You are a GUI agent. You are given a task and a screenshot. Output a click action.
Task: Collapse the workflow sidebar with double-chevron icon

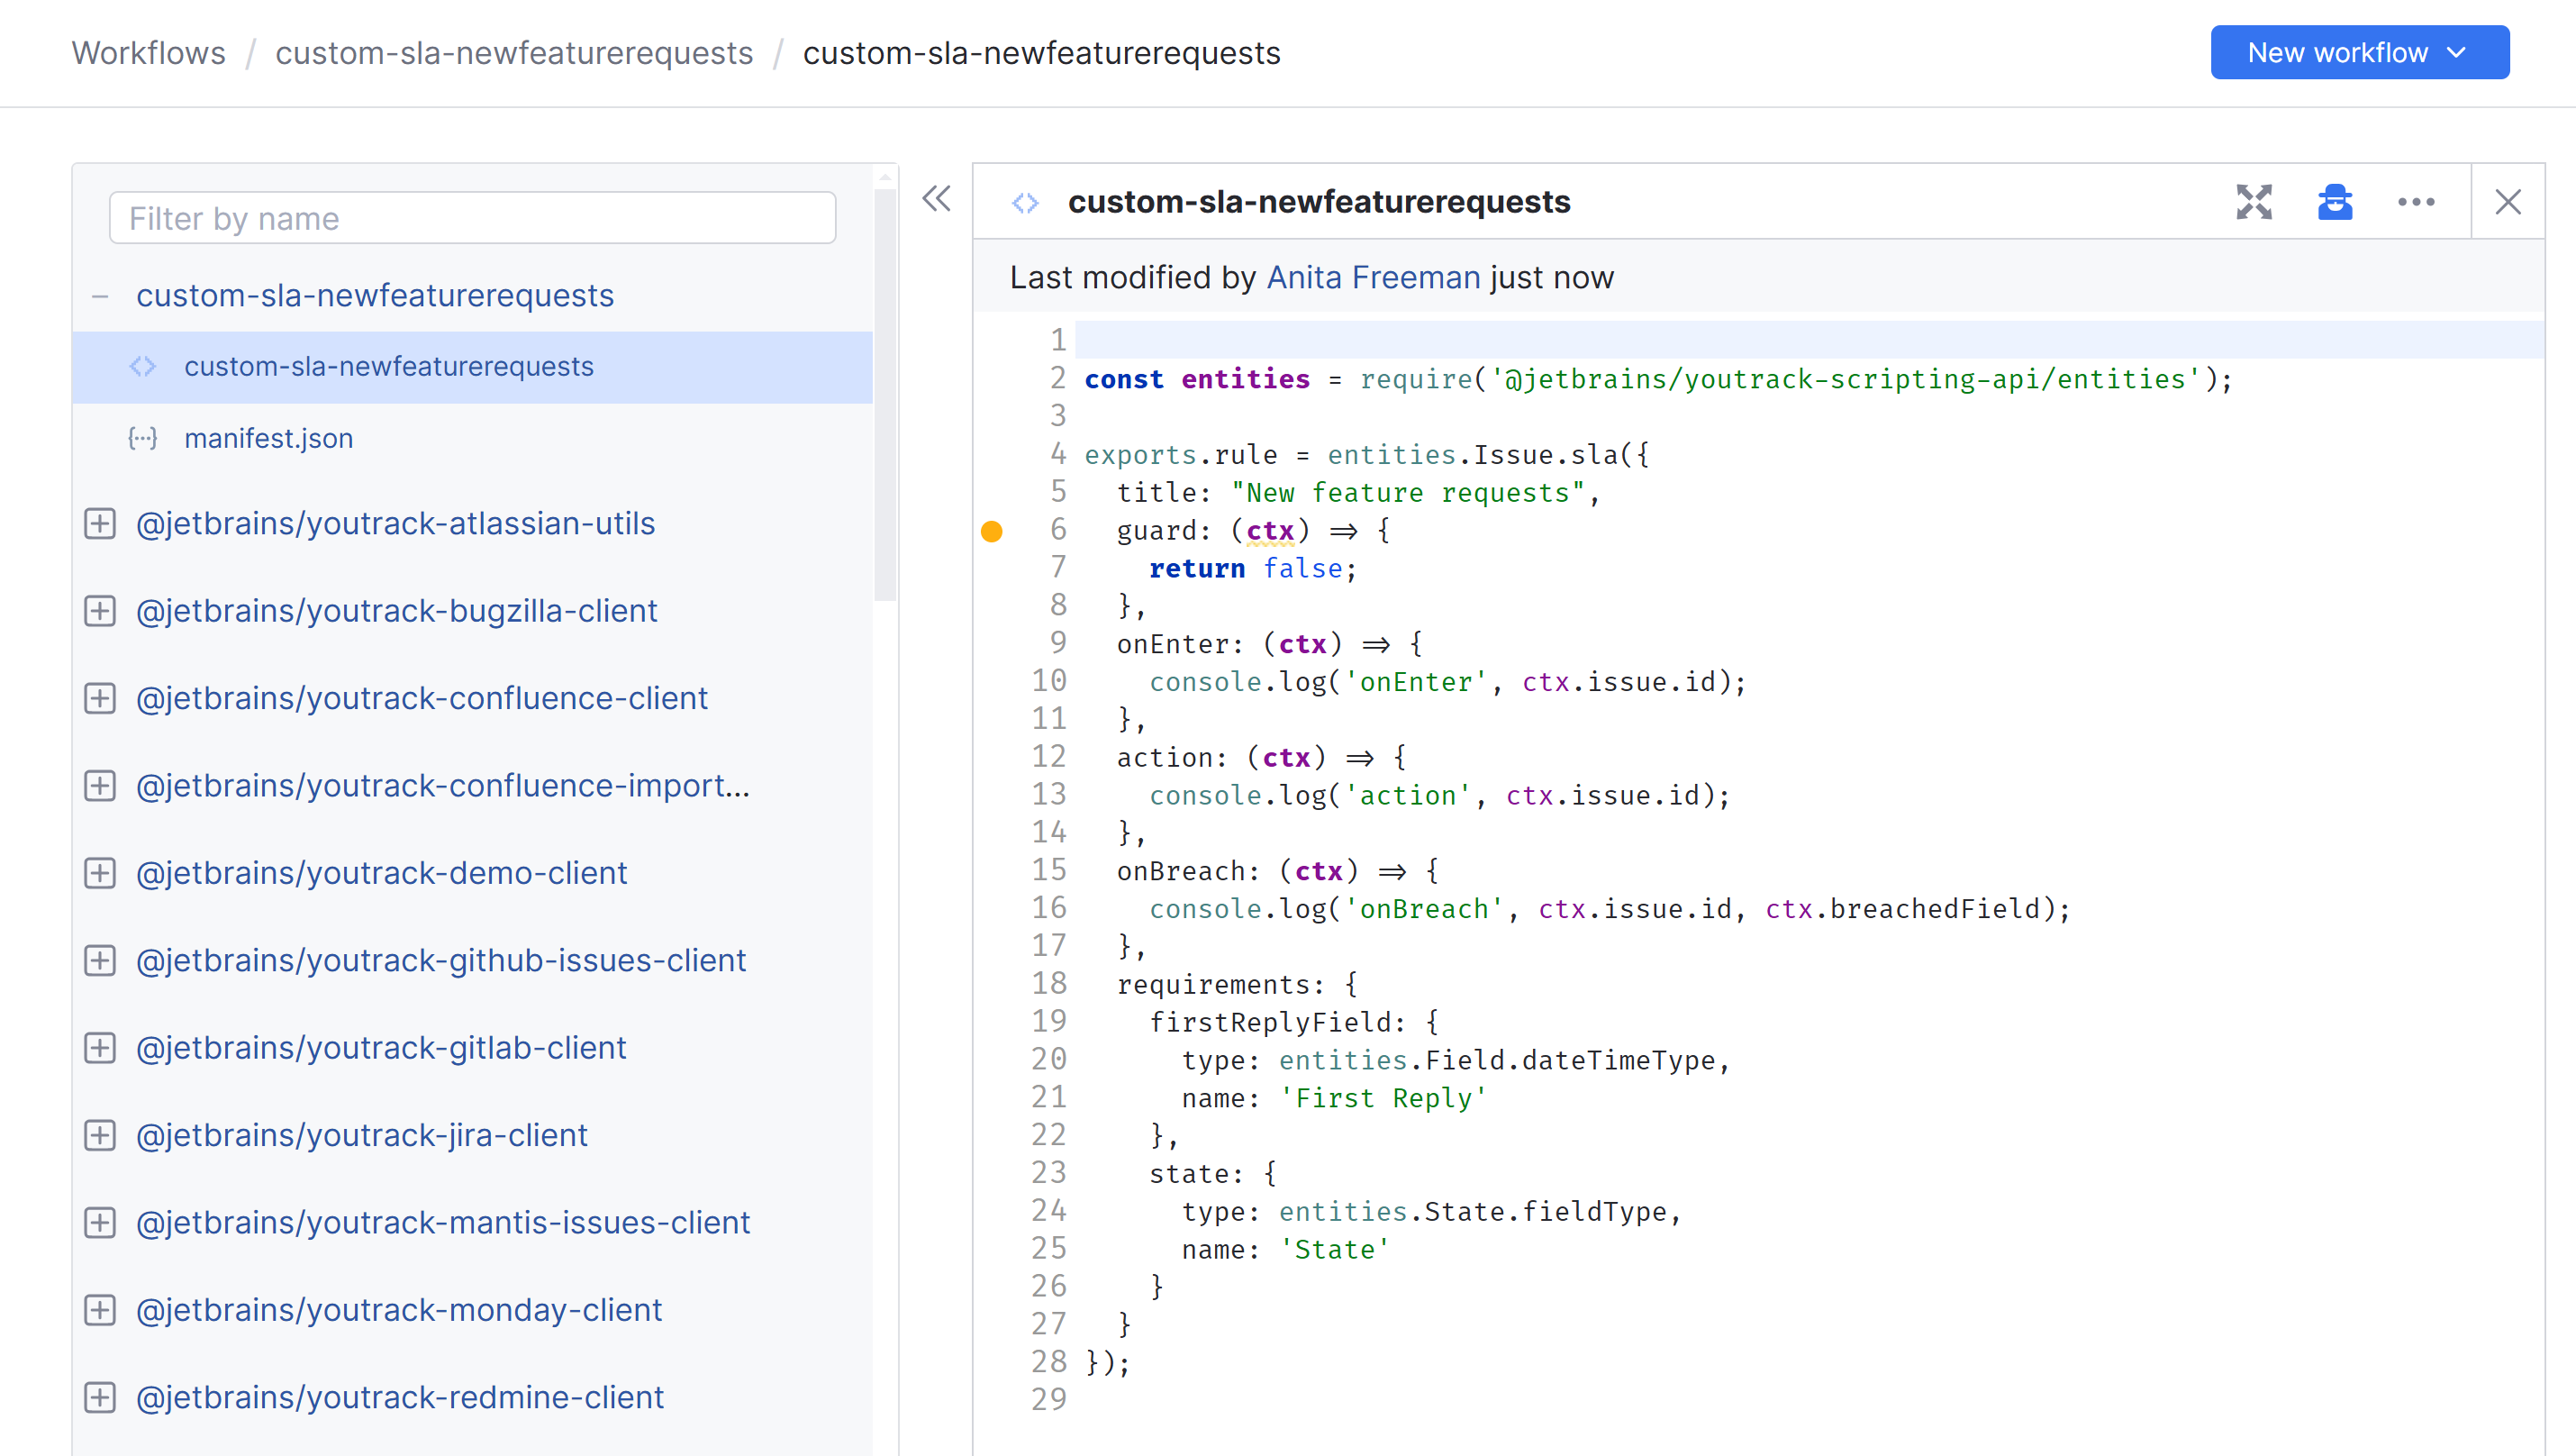pos(936,199)
